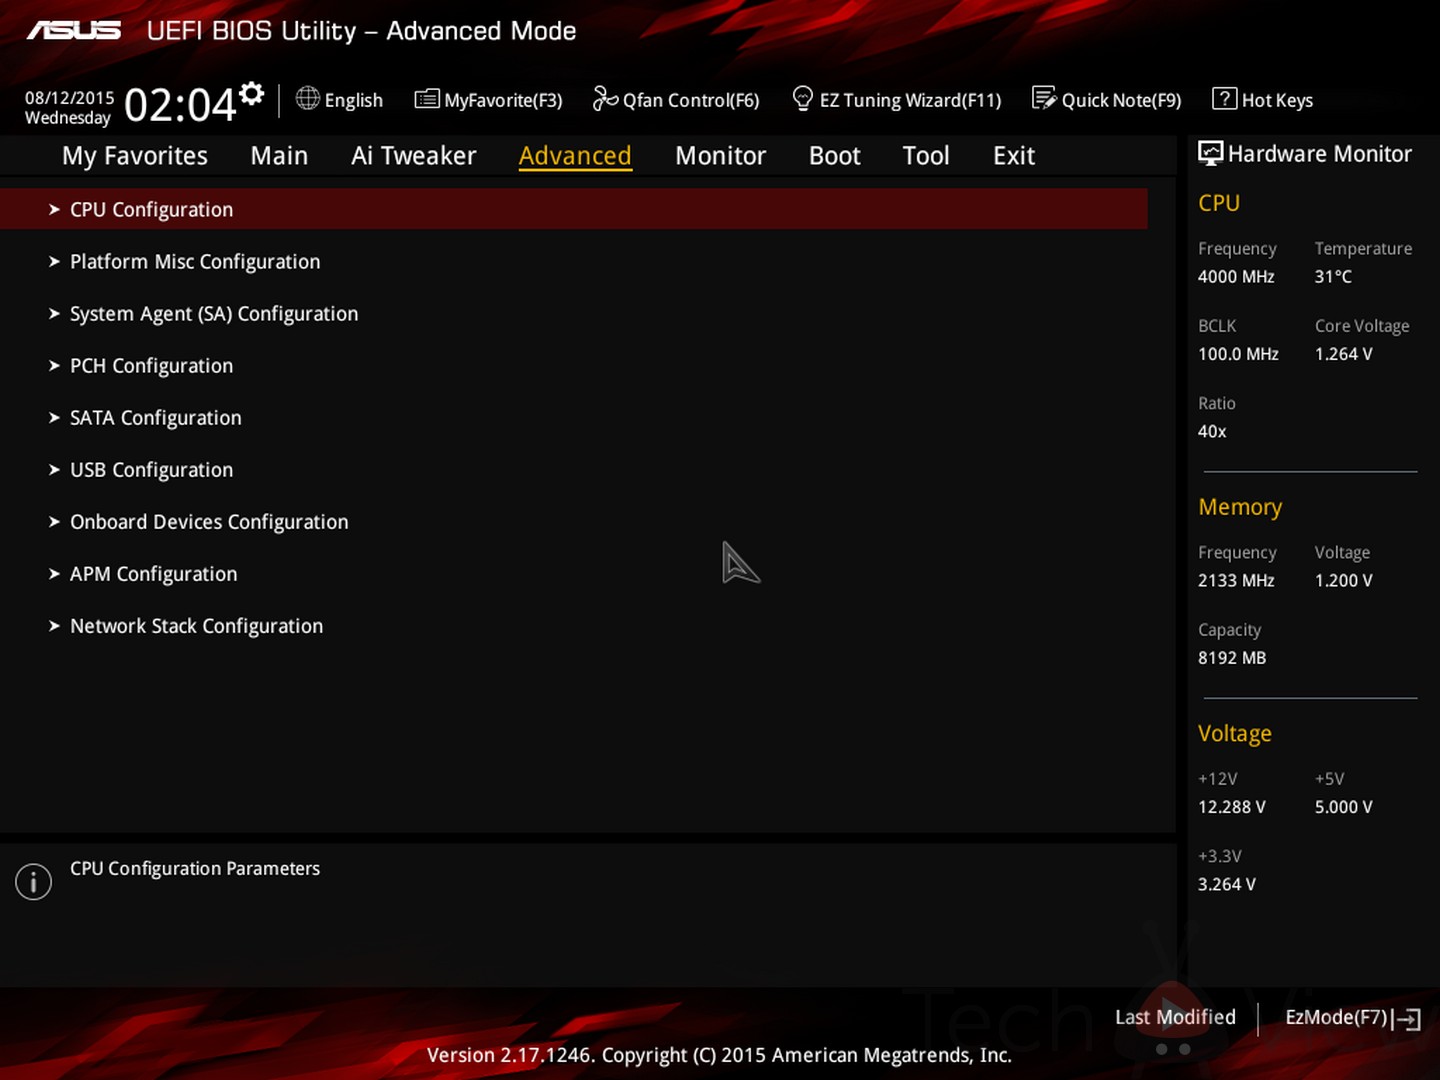The image size is (1440, 1080).
Task: Open CPU Configuration entry
Action: coord(573,209)
